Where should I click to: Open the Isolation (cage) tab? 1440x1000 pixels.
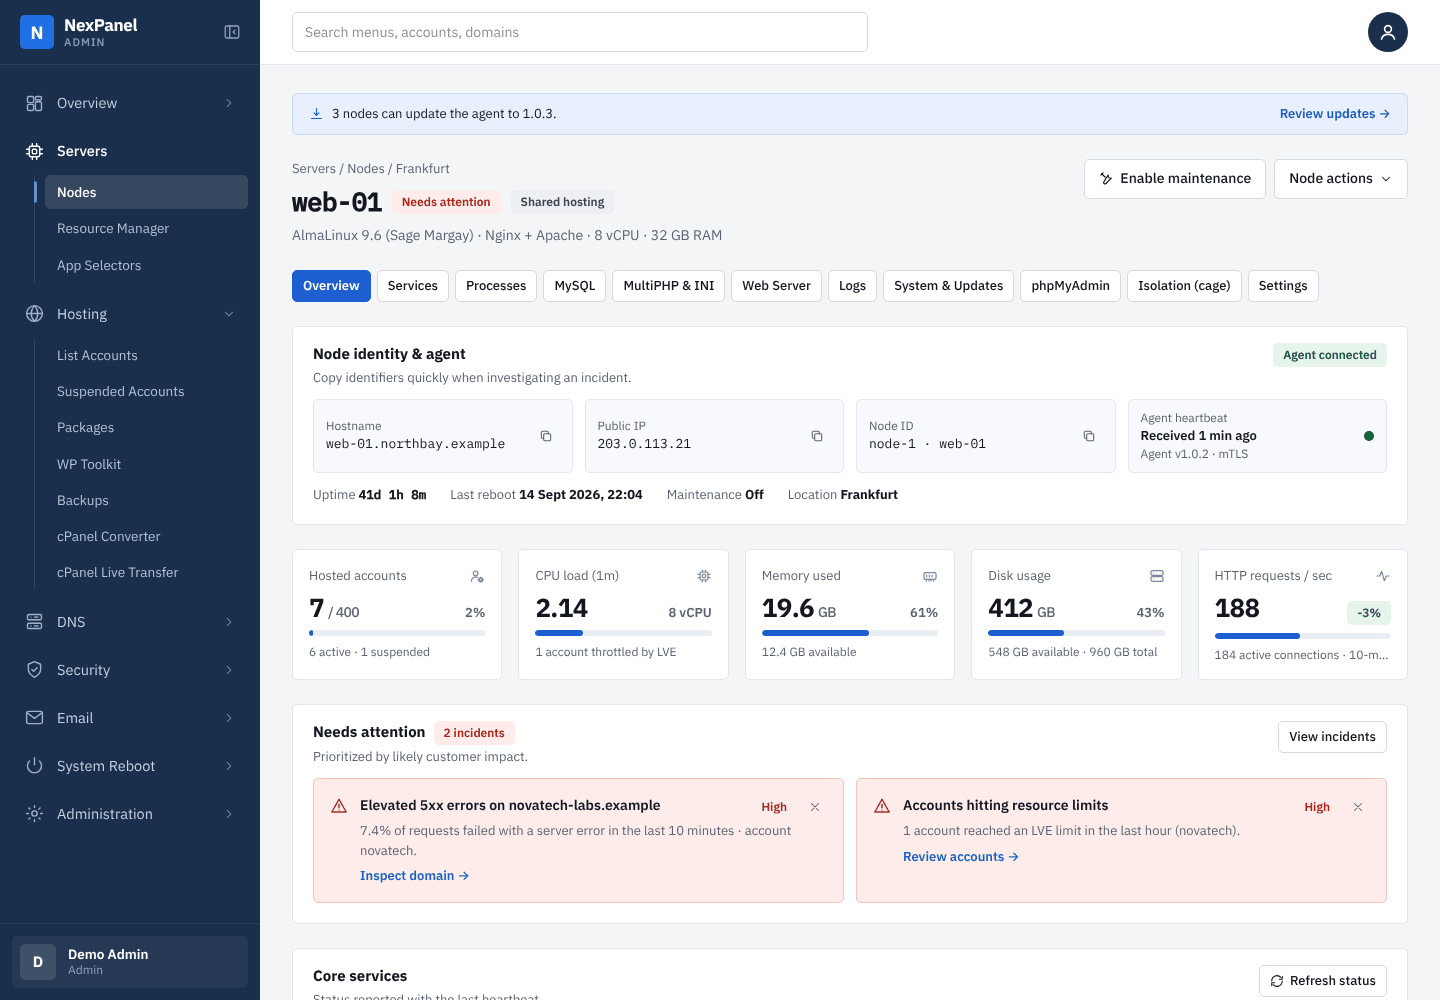pyautogui.click(x=1184, y=286)
